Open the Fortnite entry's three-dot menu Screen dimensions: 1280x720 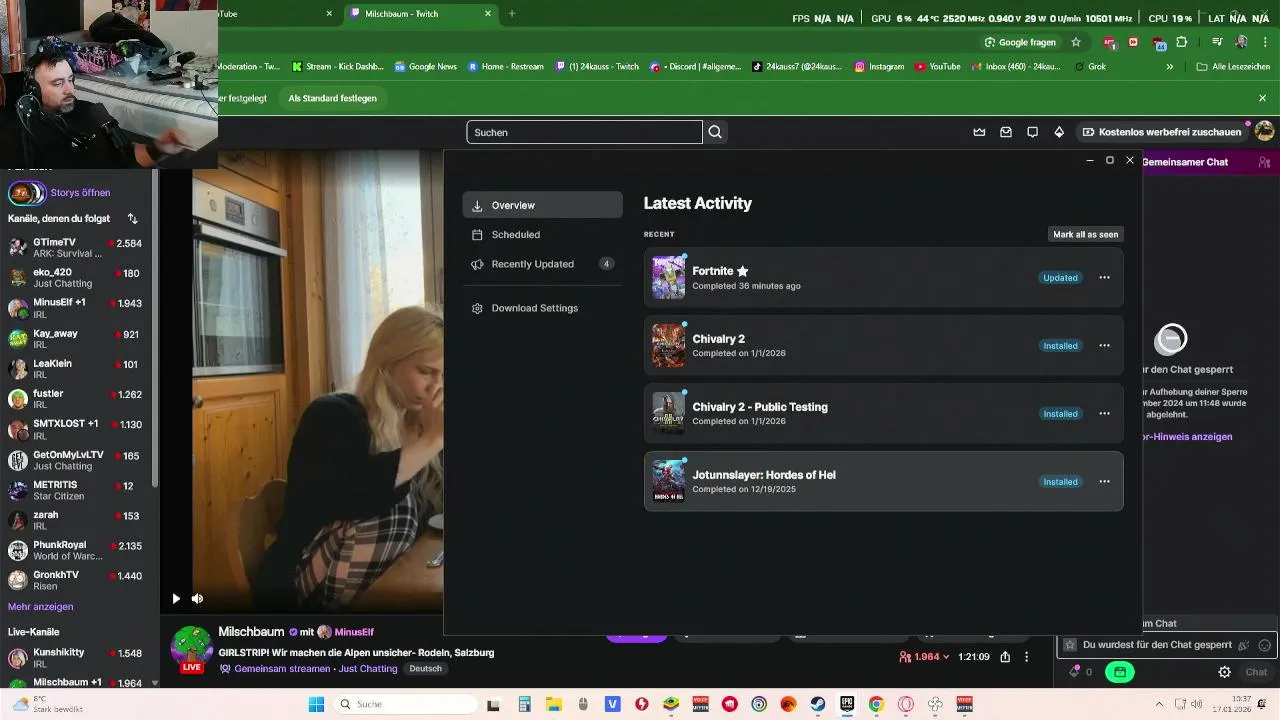1104,278
